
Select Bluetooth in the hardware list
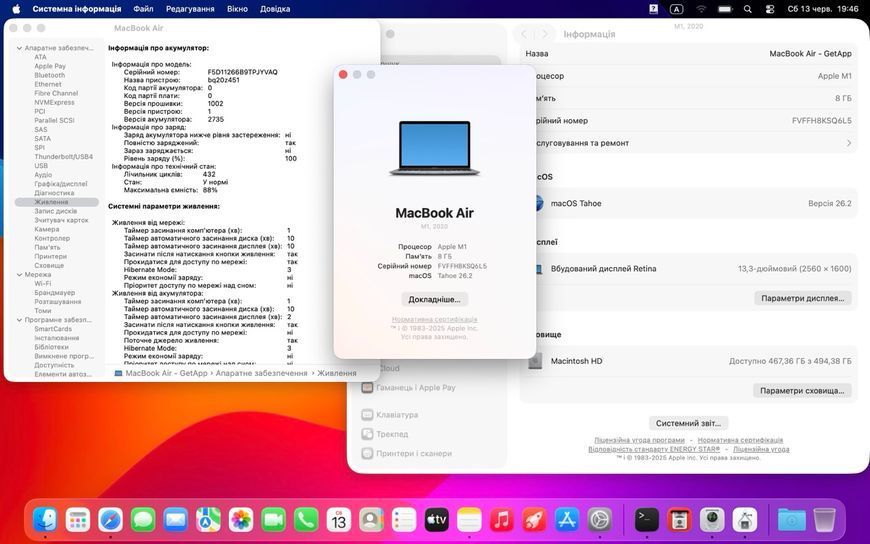click(49, 75)
